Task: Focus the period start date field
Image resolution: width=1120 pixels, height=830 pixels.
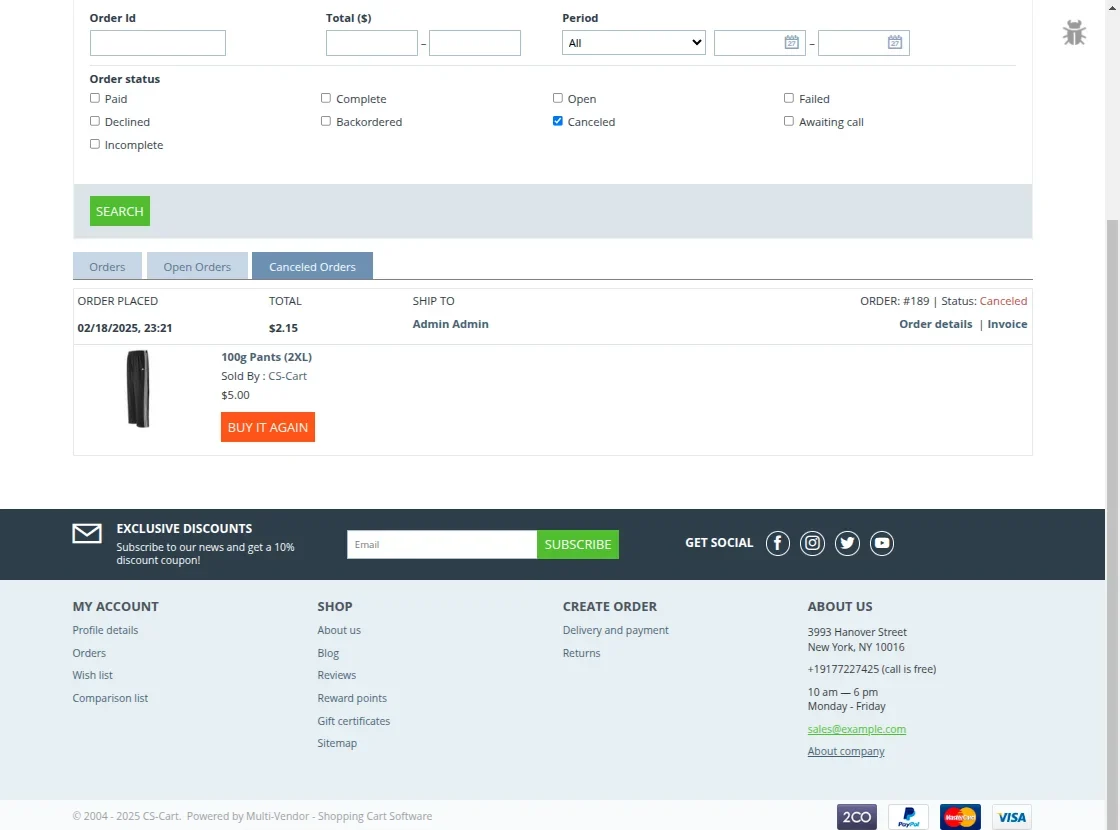Action: (759, 43)
